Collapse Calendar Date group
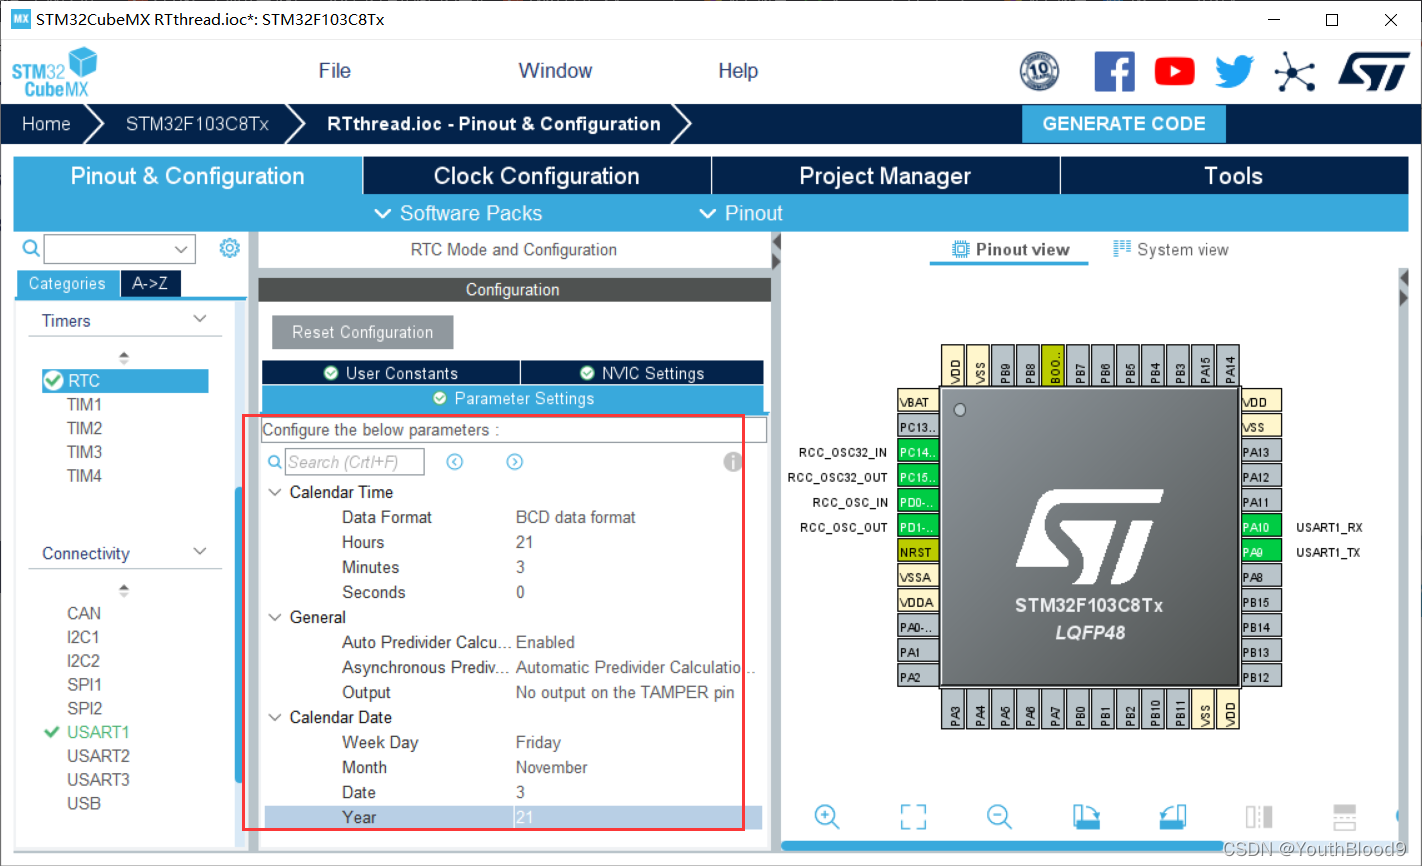This screenshot has height=866, width=1422. point(275,717)
